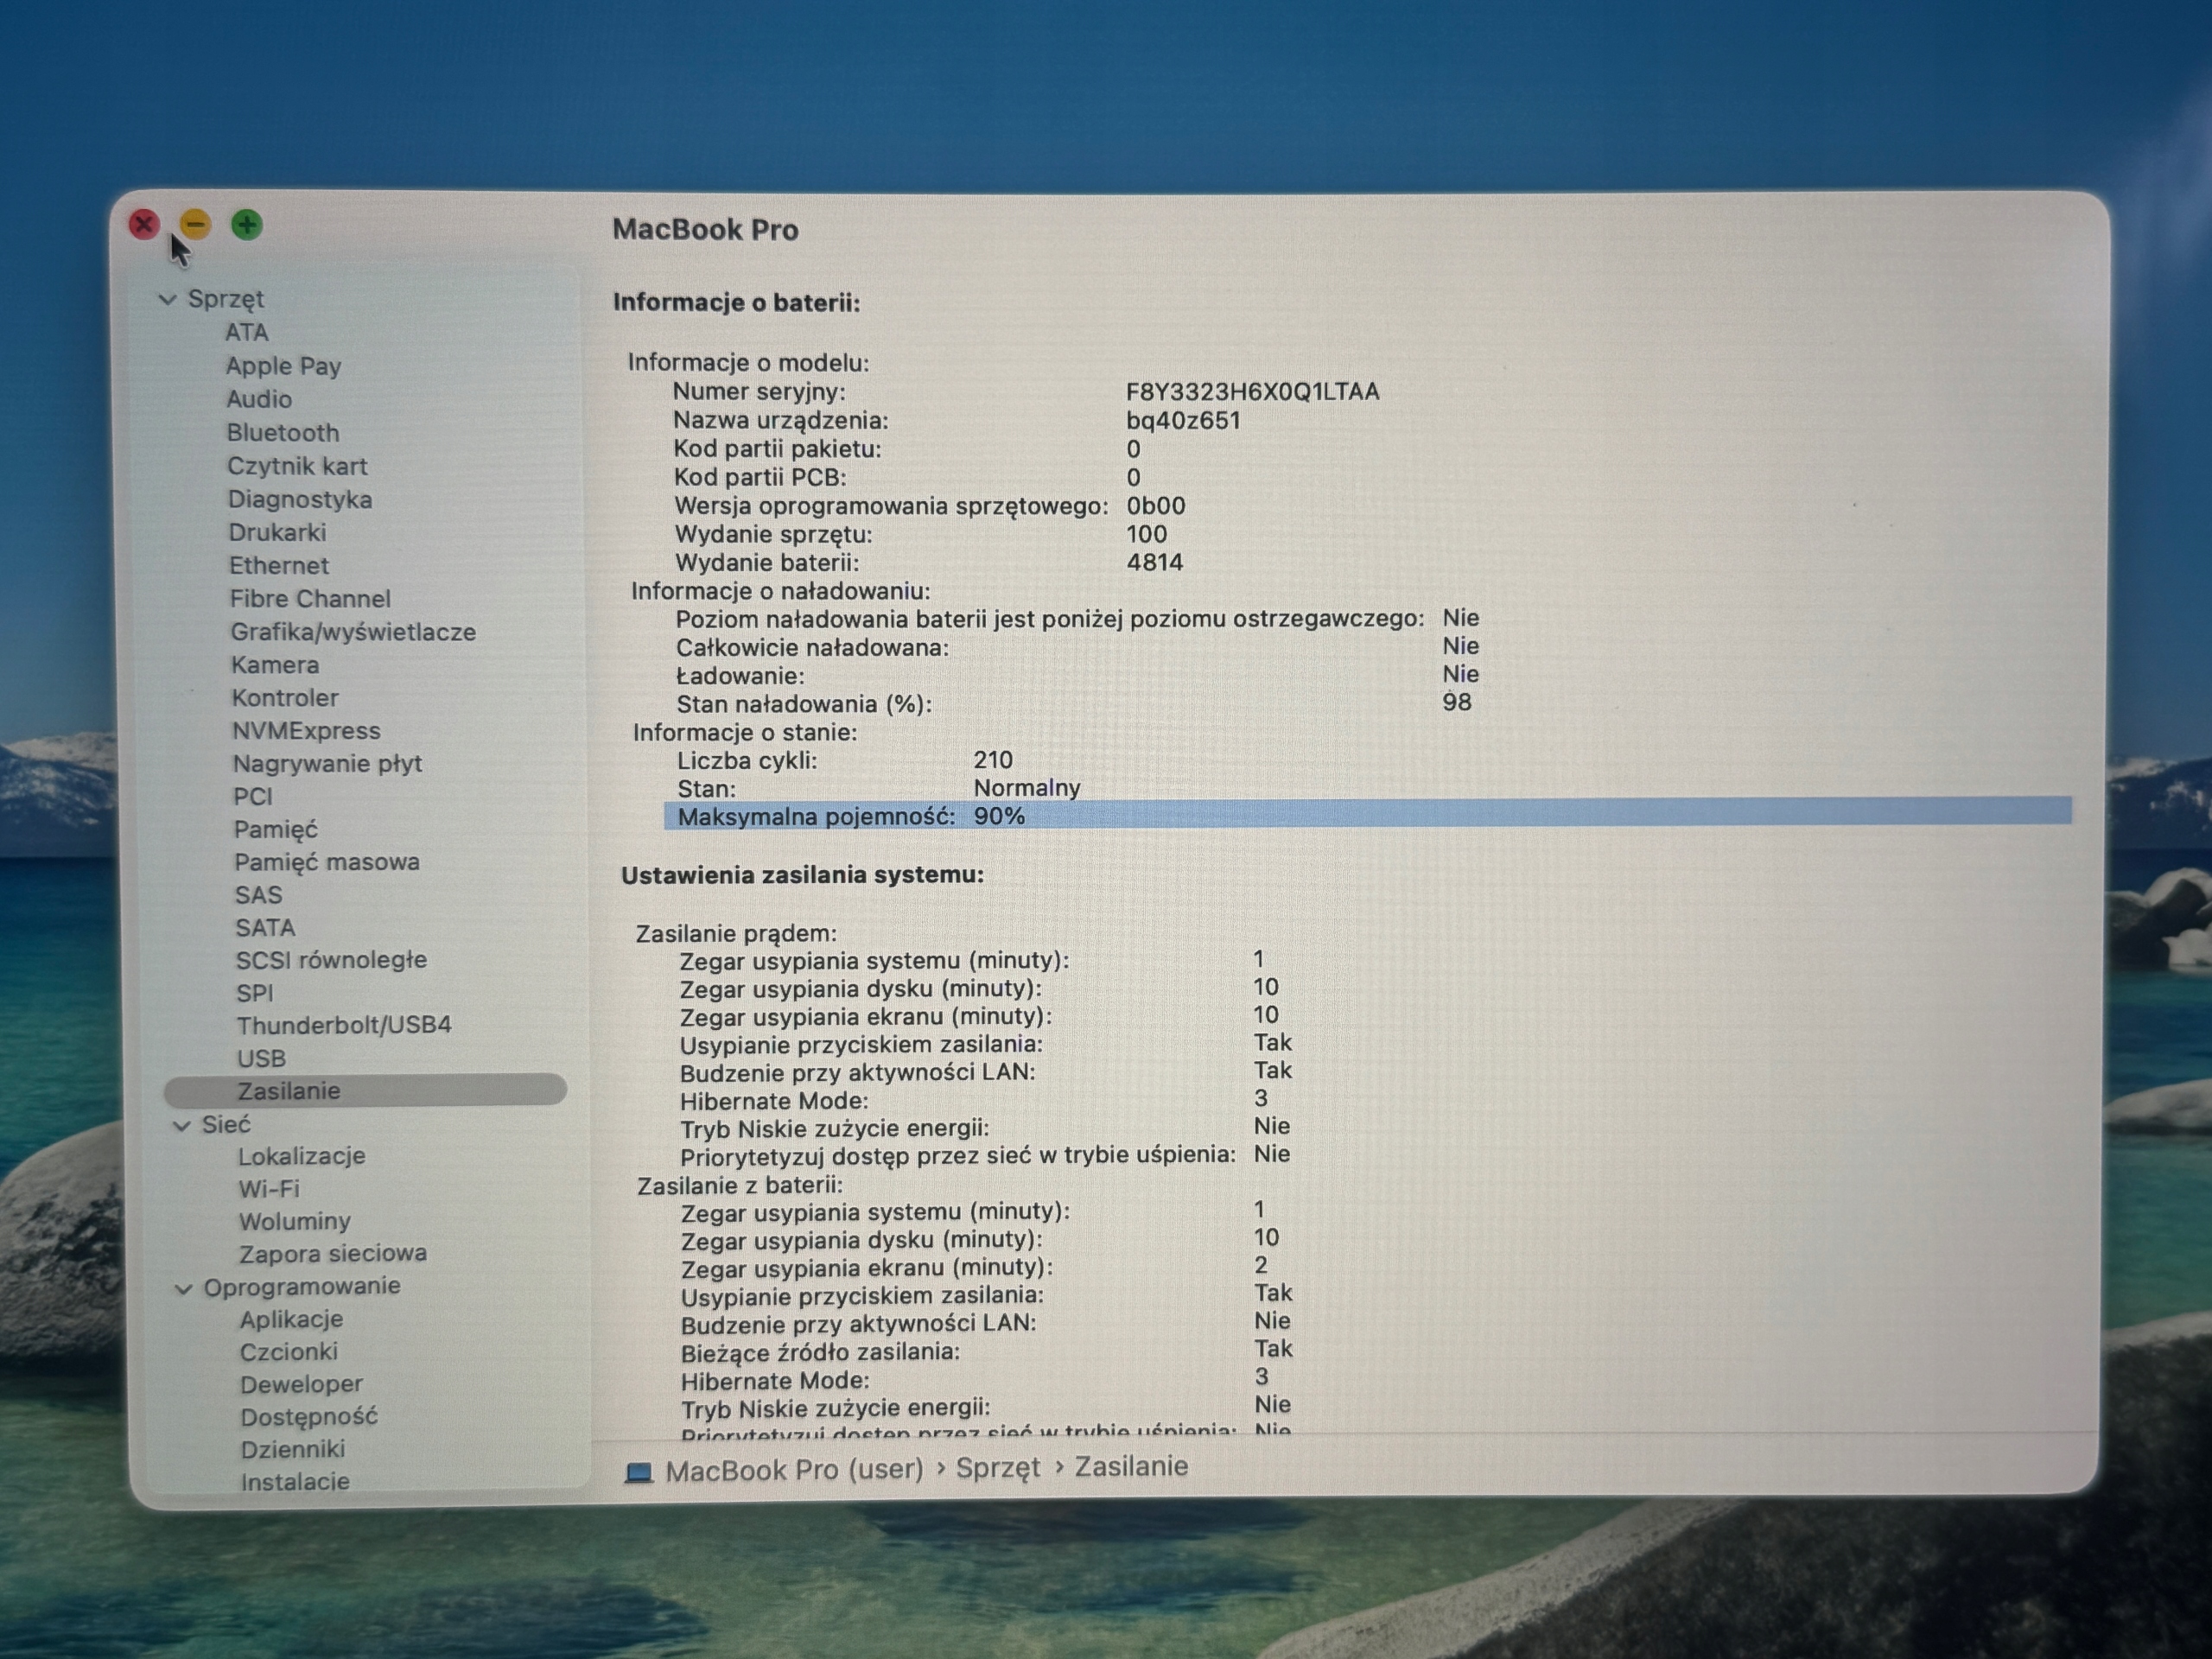
Task: Select the Liczba cykli row
Action: click(845, 761)
